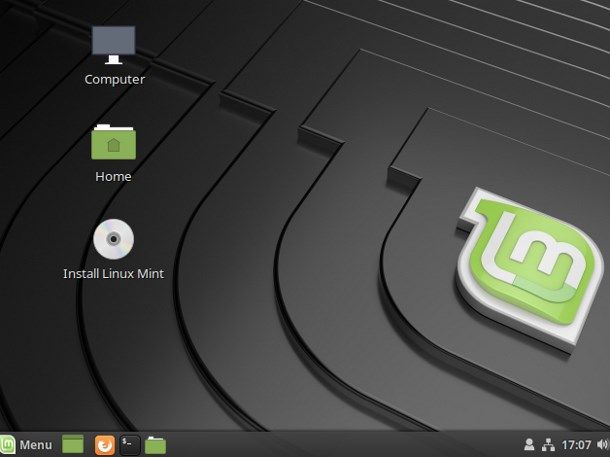The width and height of the screenshot is (610, 457).
Task: Click the Show Desktop panel icon
Action: 73,445
